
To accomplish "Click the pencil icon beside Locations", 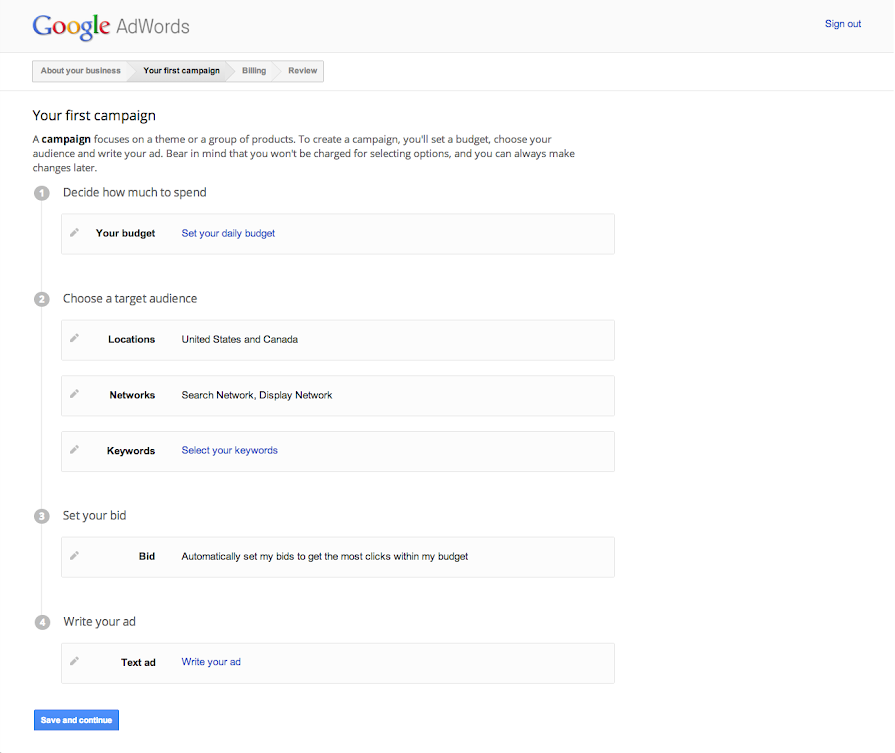I will click(x=74, y=338).
